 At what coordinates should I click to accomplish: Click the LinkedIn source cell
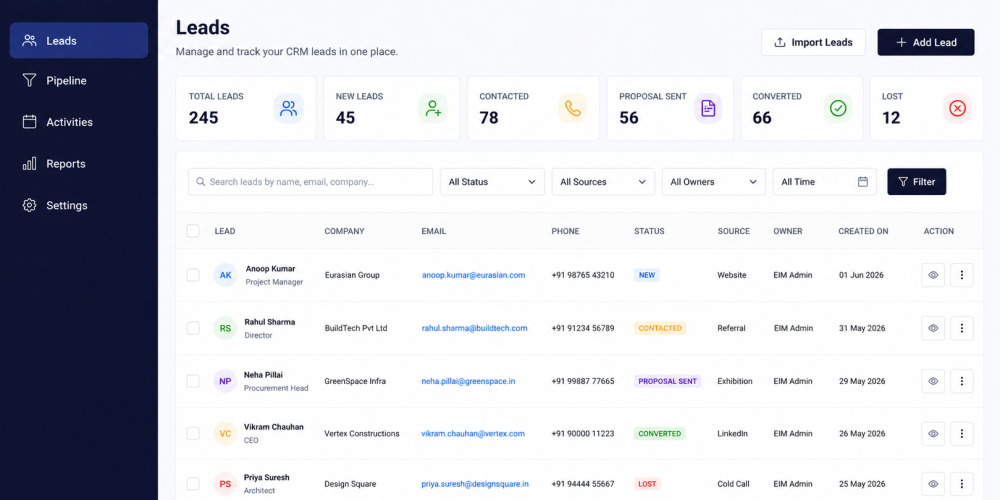point(733,434)
